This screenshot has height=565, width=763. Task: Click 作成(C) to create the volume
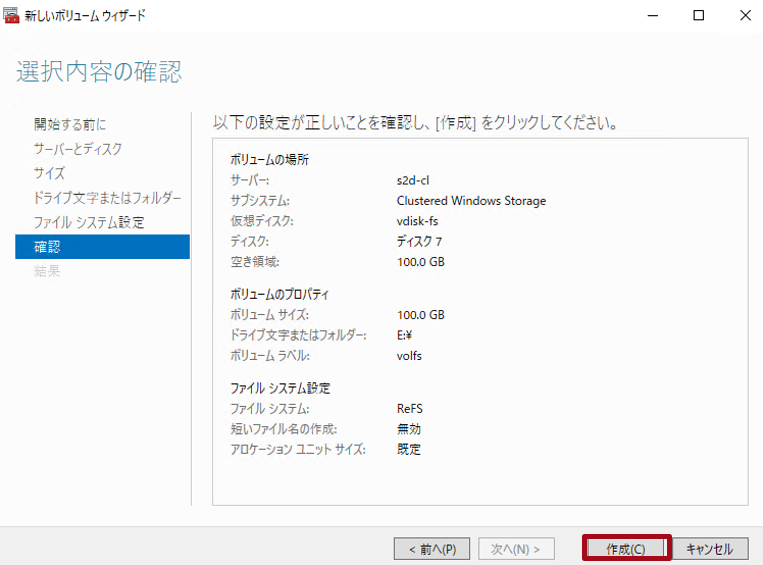(625, 549)
